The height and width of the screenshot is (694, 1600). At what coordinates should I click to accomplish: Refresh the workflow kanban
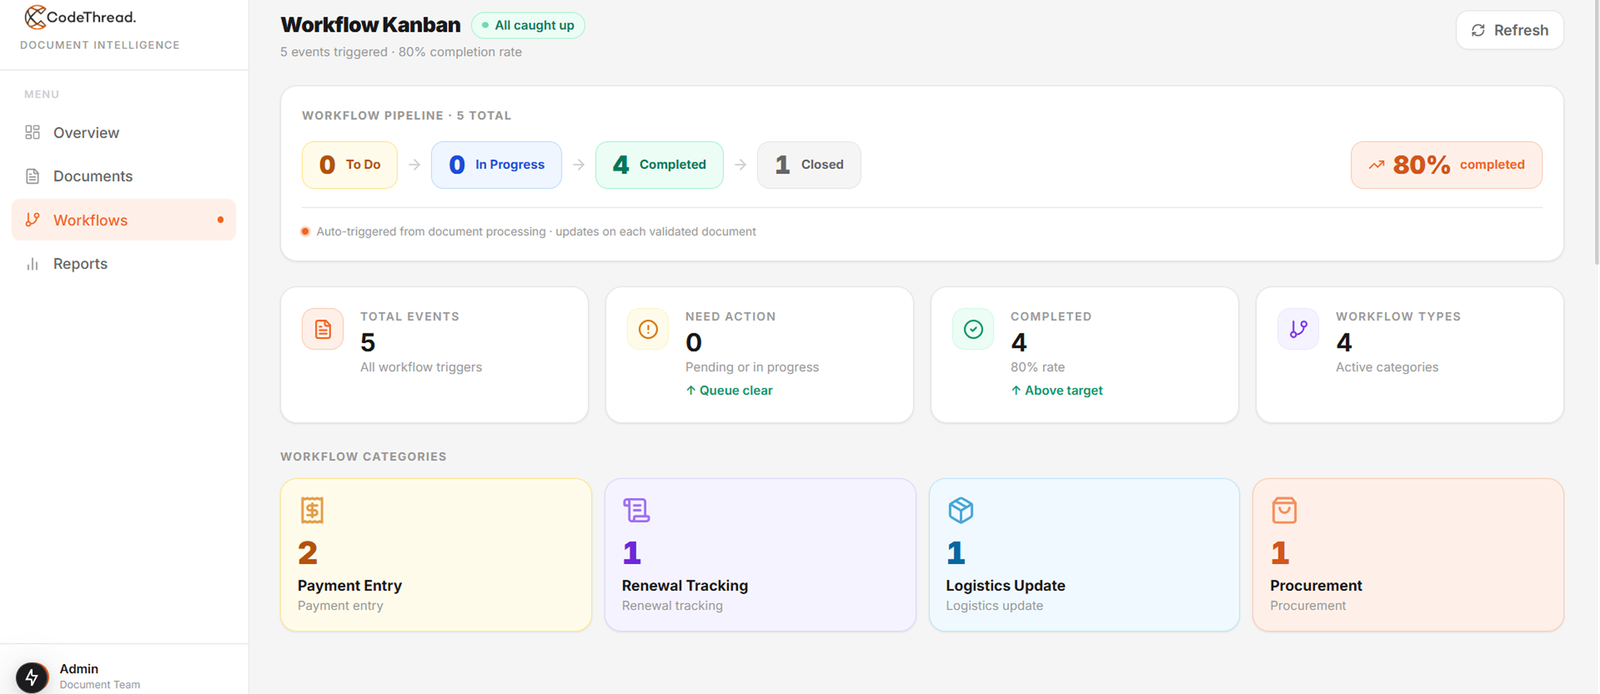[1510, 30]
